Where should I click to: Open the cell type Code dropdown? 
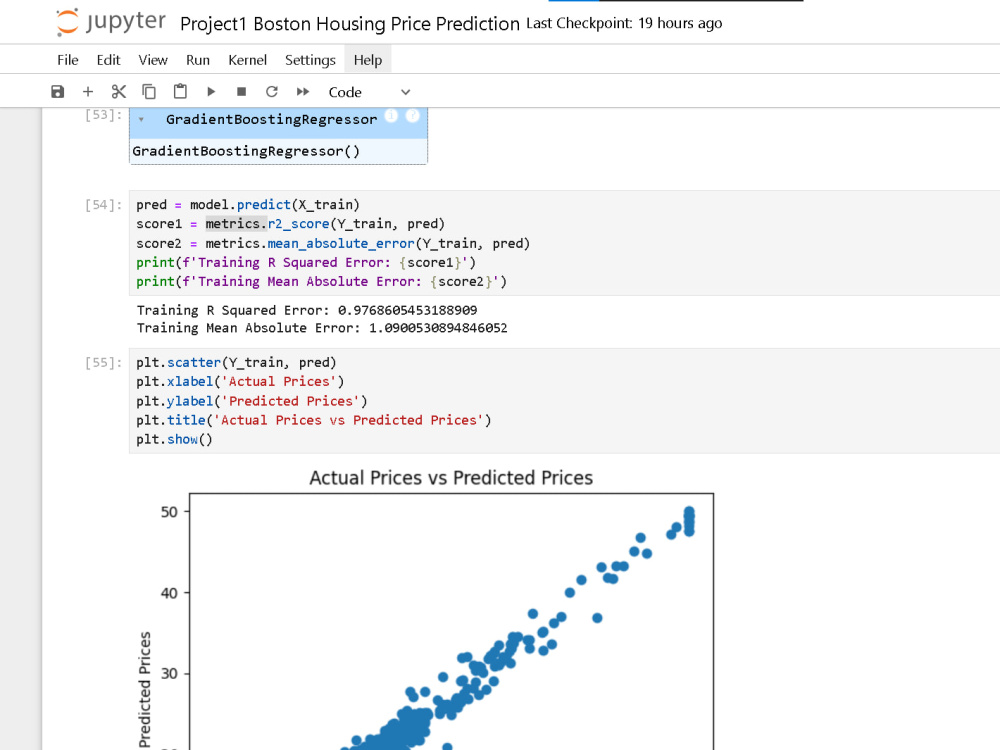369,92
